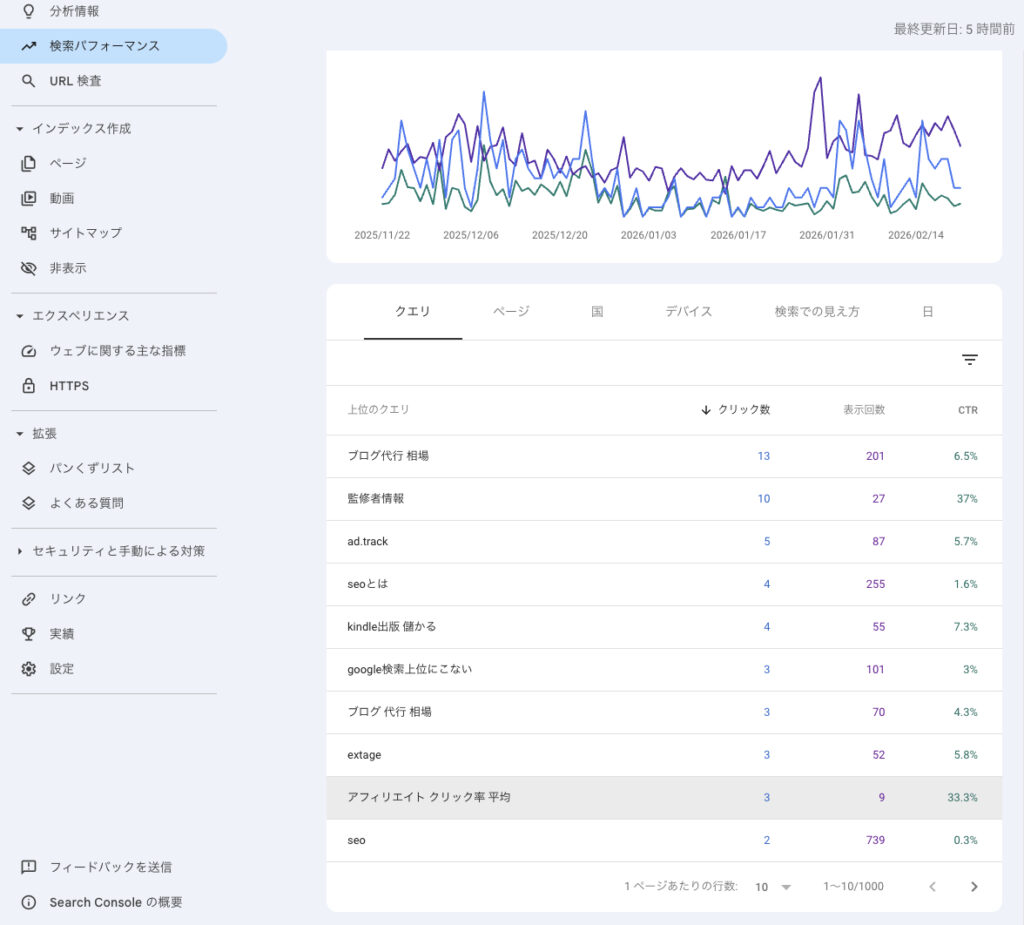1024x925 pixels.
Task: Switch to the デバイス tab
Action: click(688, 311)
